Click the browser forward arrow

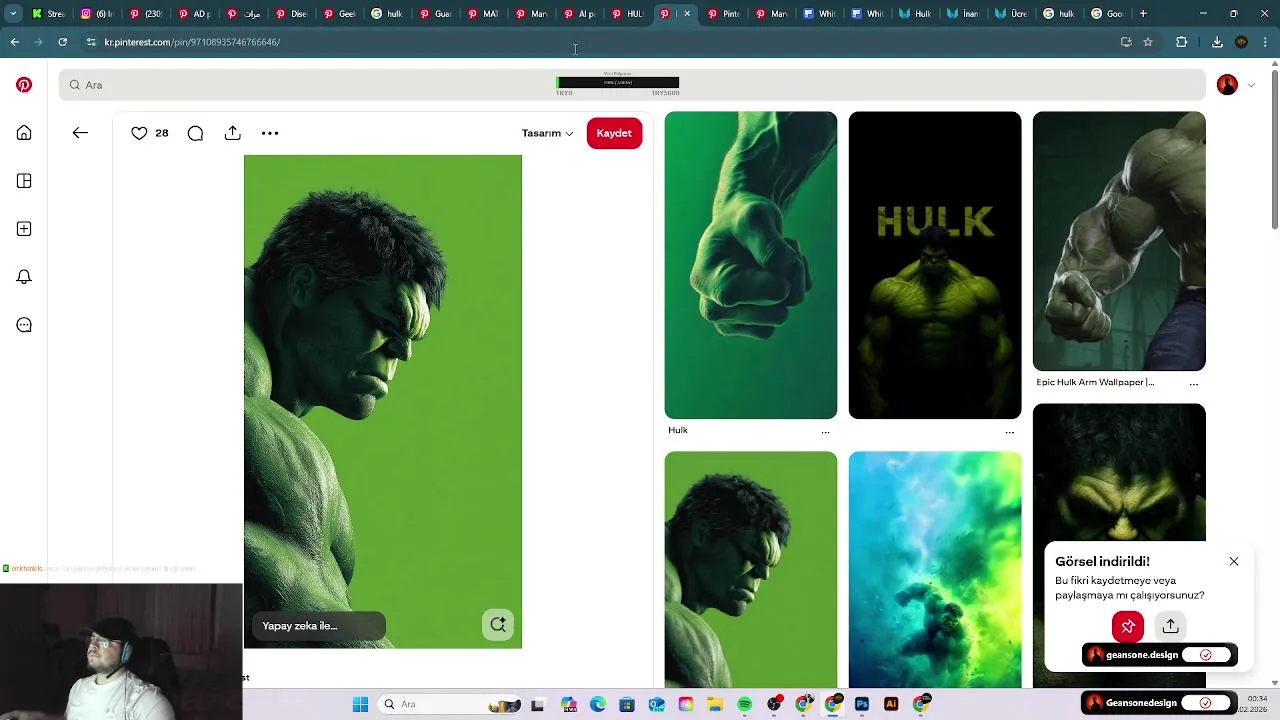coord(39,42)
